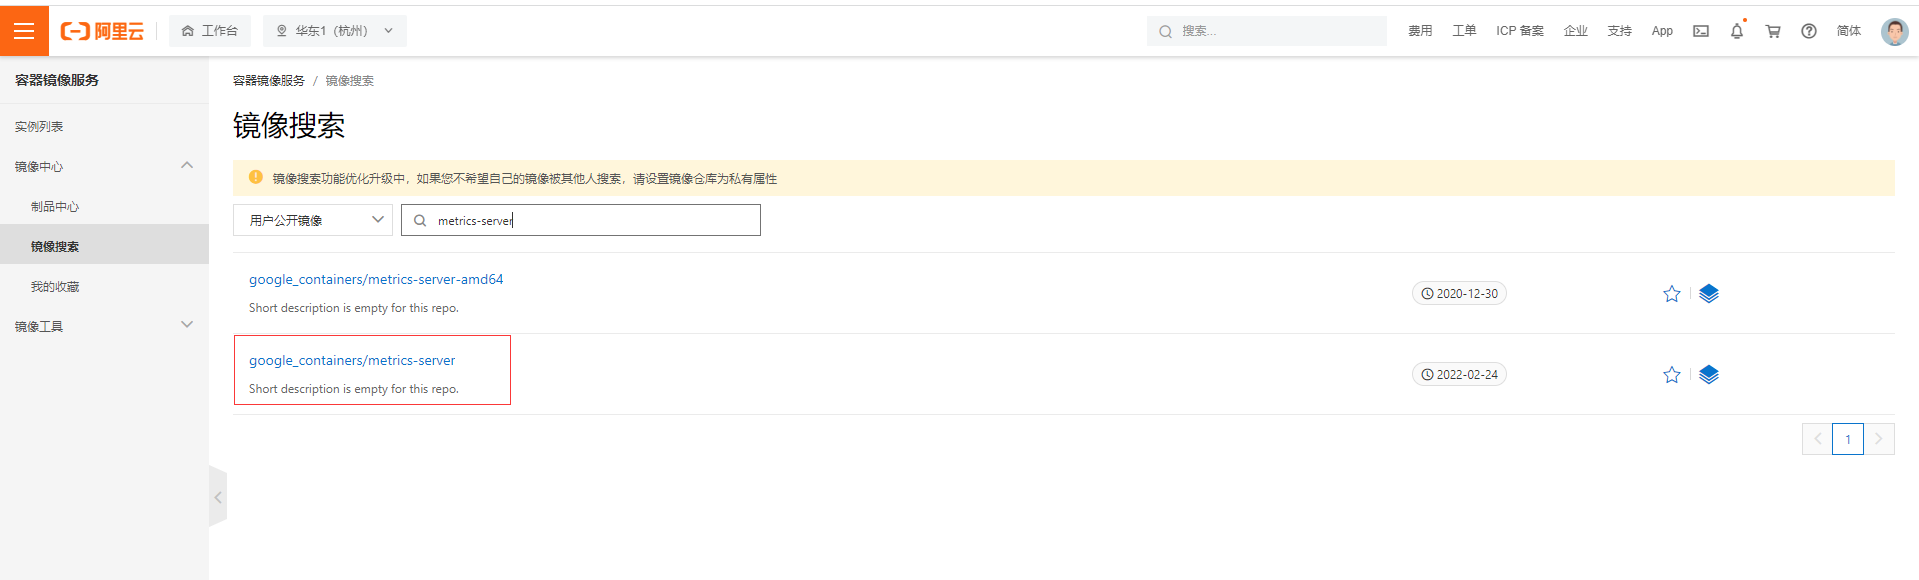Collapse the 镜像中心 sidebar section
The image size is (1919, 580).
(x=187, y=166)
